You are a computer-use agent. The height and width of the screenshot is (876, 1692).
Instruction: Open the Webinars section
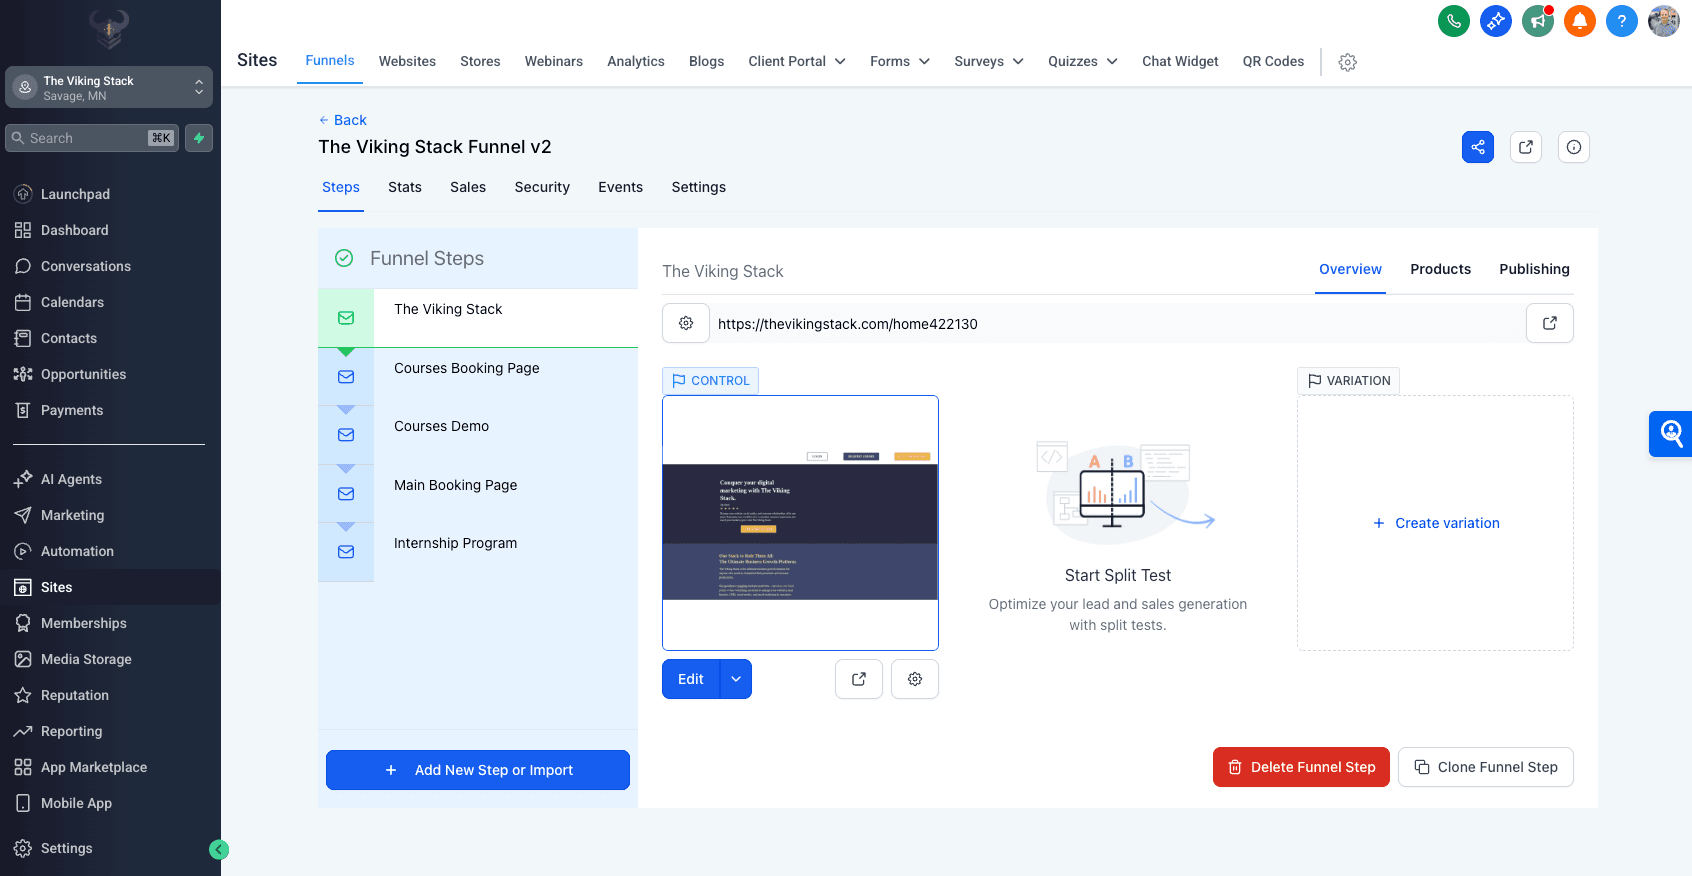554,61
